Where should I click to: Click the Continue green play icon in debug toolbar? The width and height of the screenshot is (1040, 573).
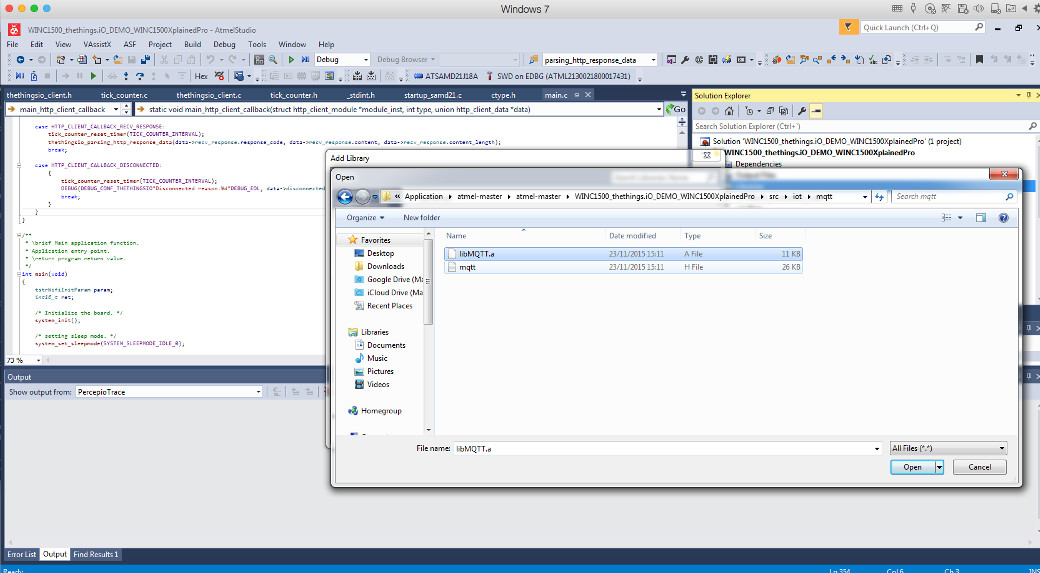click(94, 76)
